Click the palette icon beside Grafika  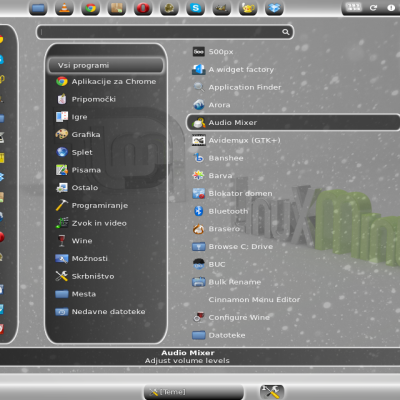pyautogui.click(x=62, y=134)
